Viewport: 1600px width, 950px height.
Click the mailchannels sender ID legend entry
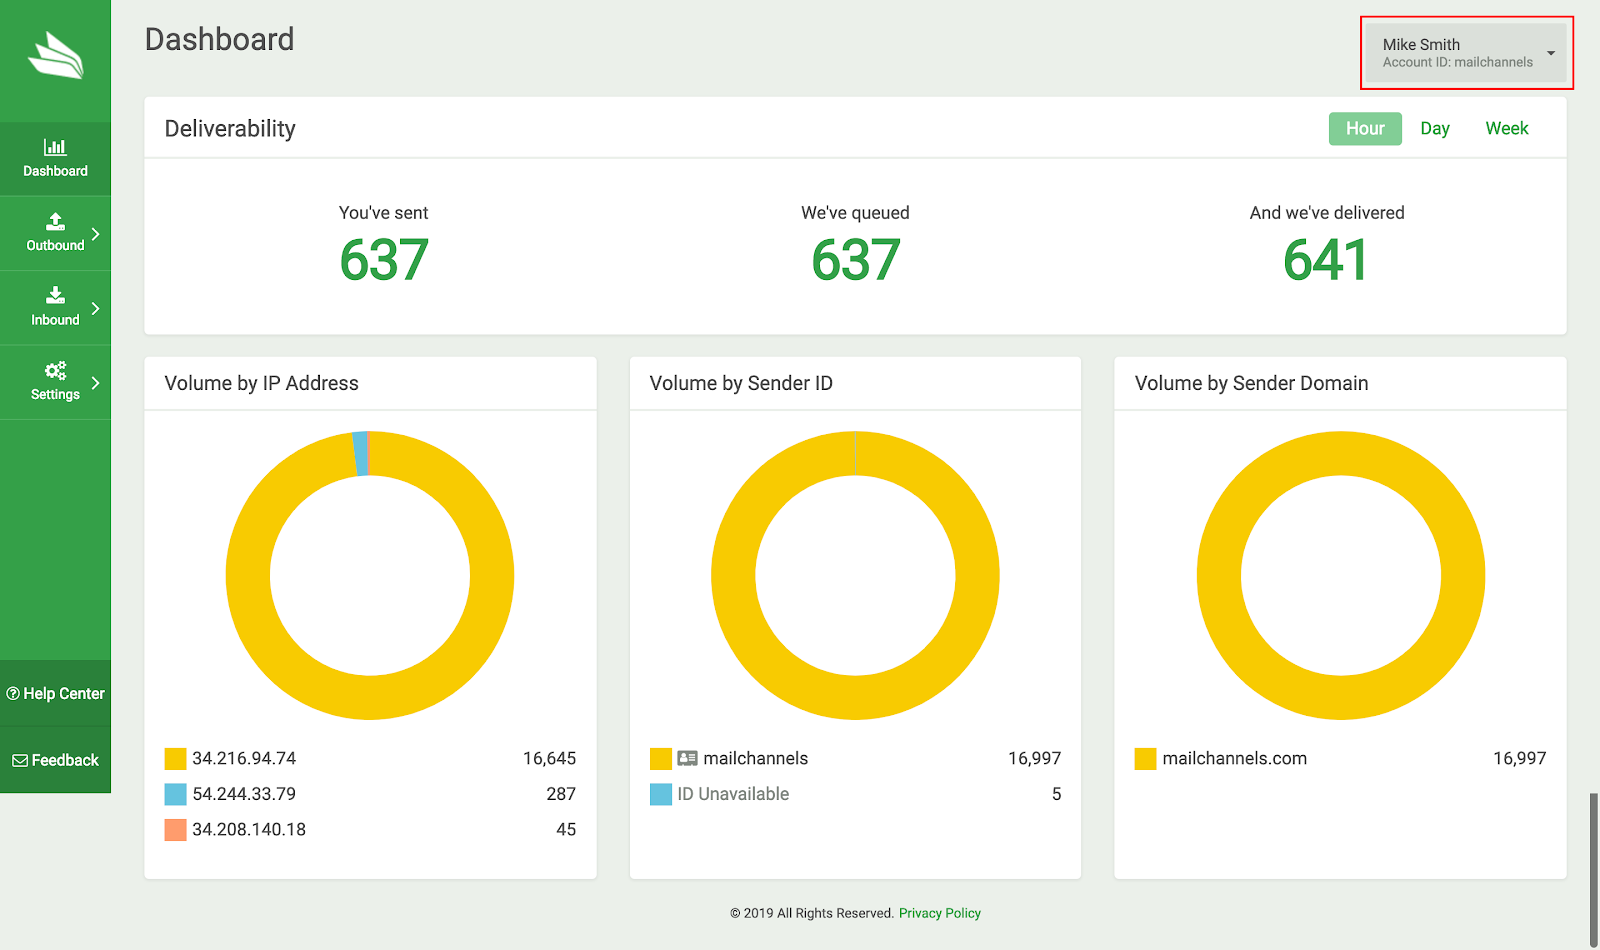(755, 758)
